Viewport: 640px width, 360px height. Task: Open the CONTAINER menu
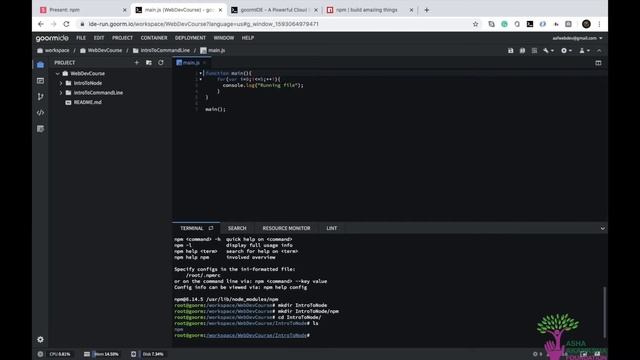154,38
